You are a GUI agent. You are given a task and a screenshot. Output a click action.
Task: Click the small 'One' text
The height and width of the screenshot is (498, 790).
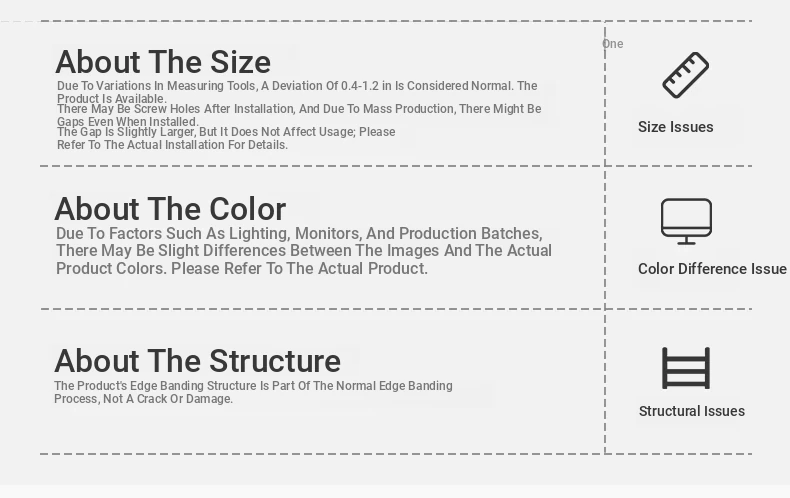tap(613, 44)
